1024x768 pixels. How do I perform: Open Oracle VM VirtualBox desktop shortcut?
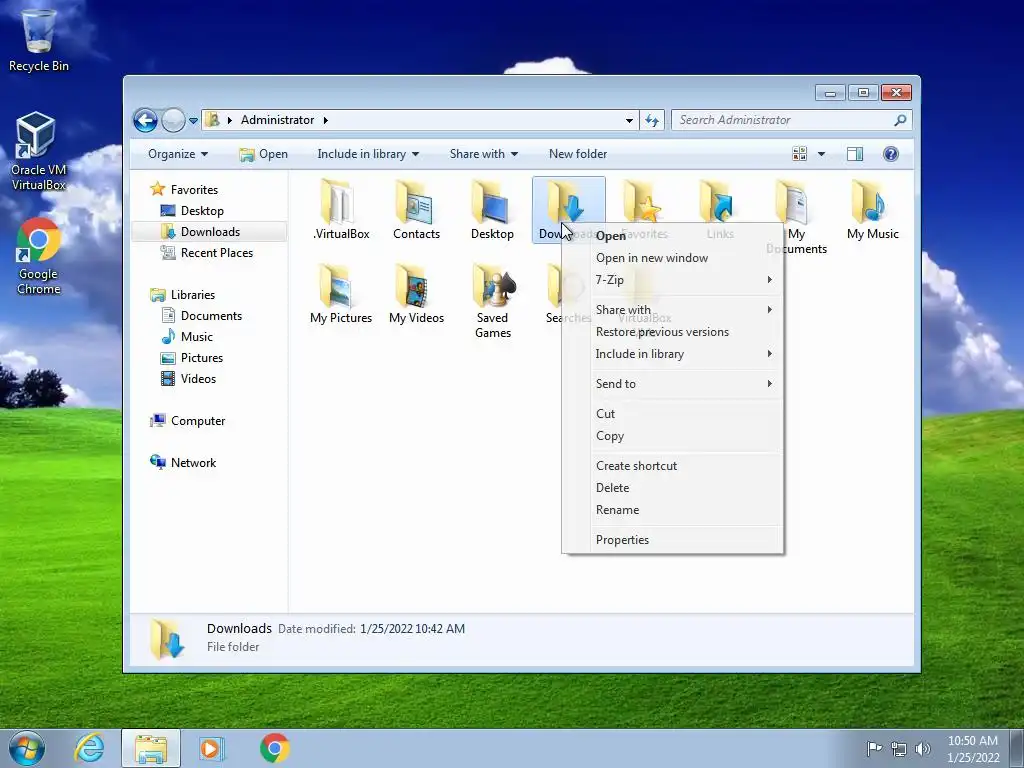coord(39,151)
